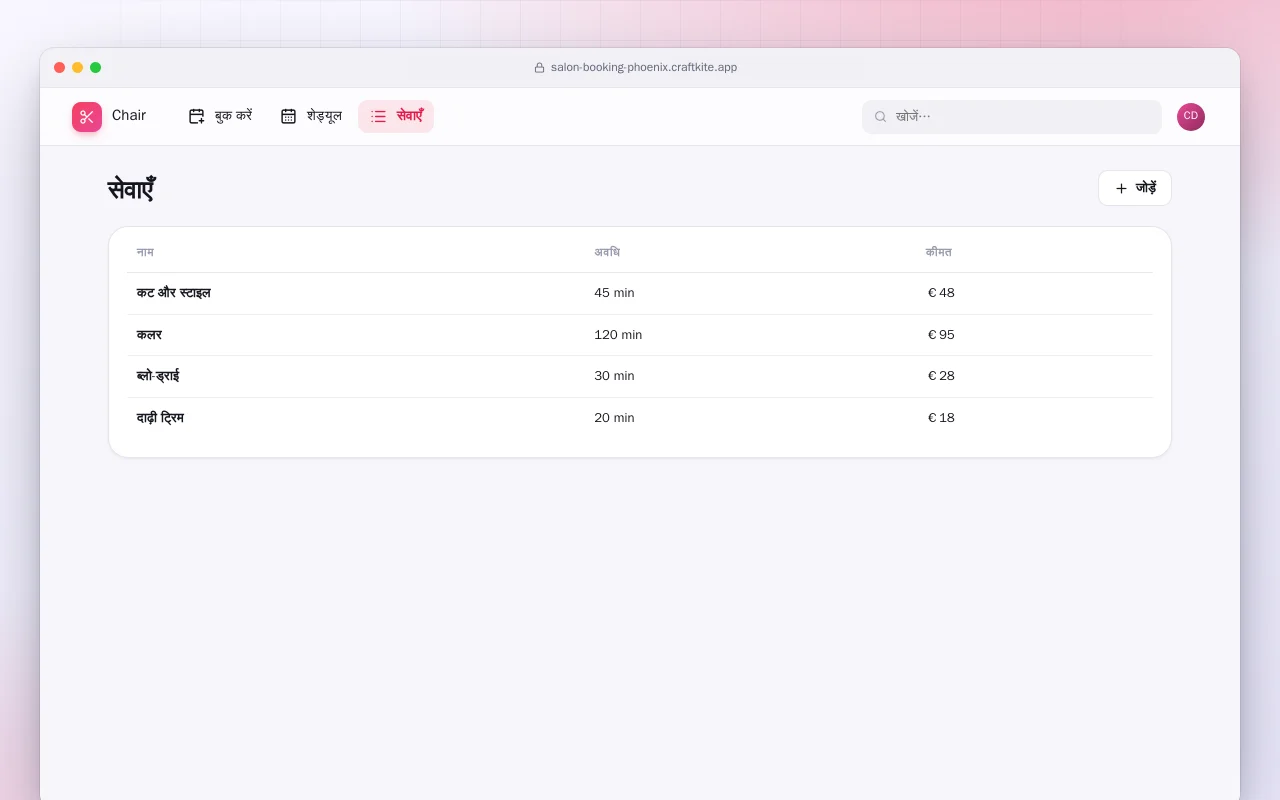The height and width of the screenshot is (800, 1280).
Task: Click the अवधि column header
Action: click(607, 252)
